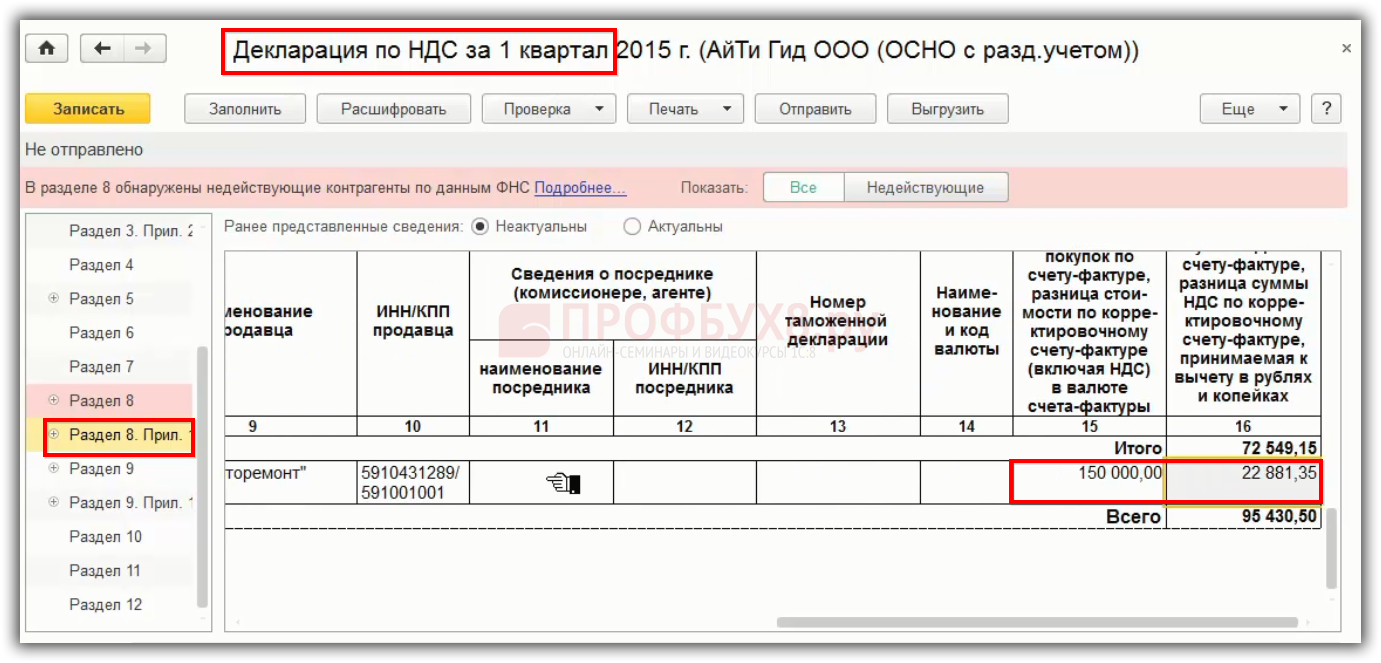Open the Еще dropdown menu

point(1249,109)
